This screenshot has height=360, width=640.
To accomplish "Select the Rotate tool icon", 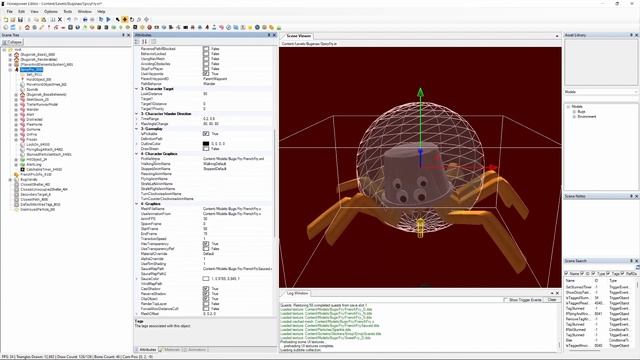I will coord(132,20).
